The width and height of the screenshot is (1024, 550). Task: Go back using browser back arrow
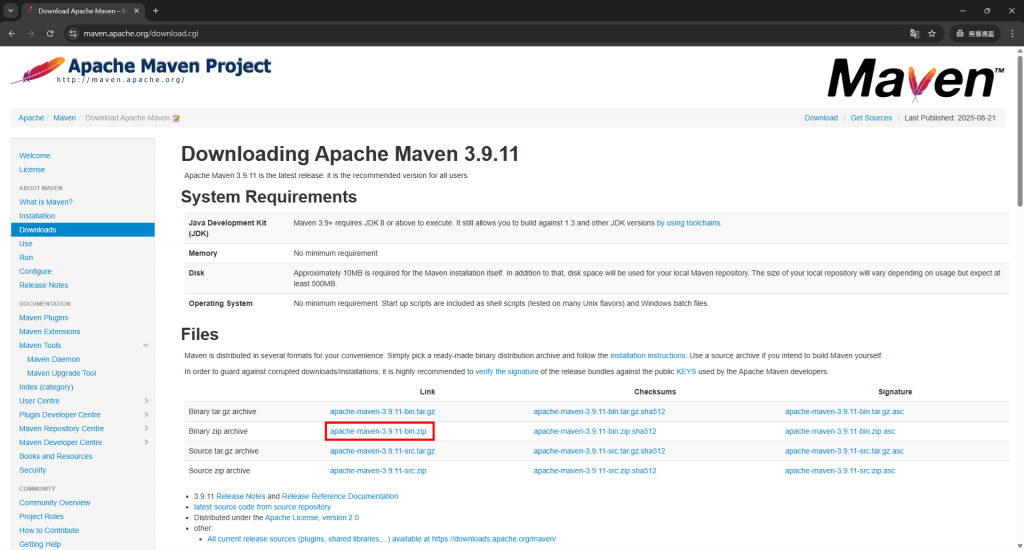point(12,33)
